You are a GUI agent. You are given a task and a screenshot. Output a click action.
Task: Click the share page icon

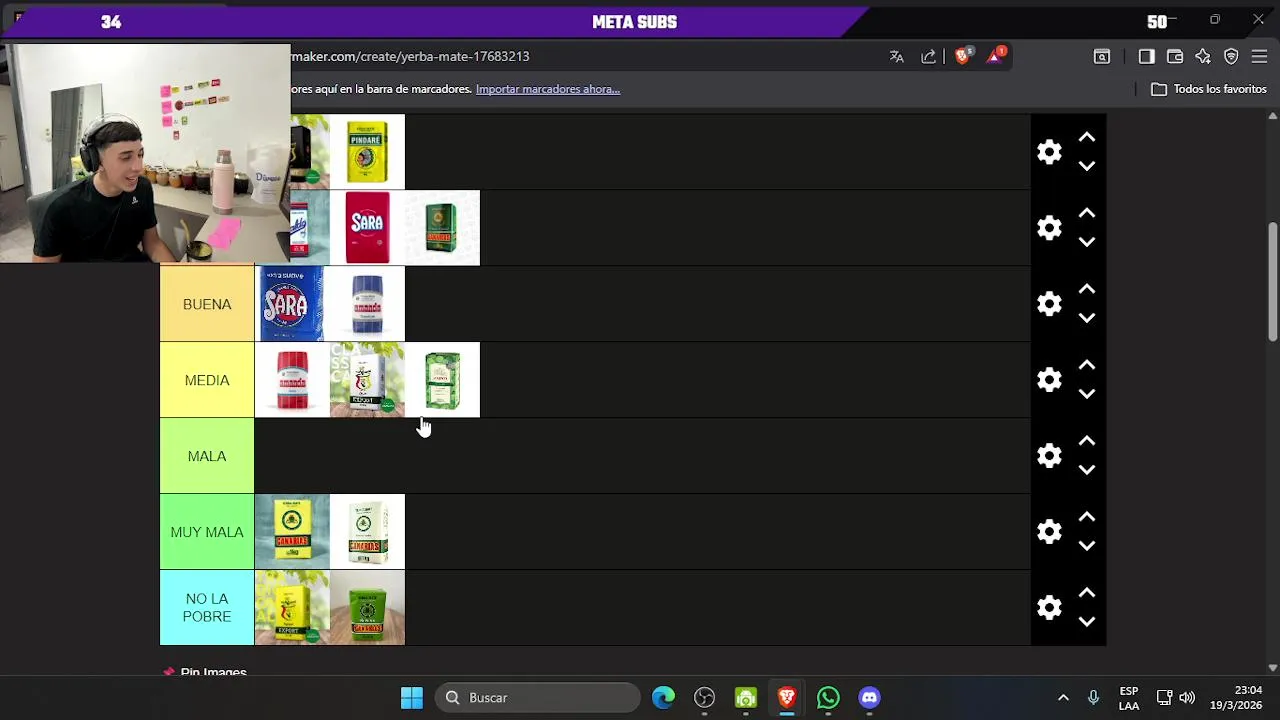[929, 57]
